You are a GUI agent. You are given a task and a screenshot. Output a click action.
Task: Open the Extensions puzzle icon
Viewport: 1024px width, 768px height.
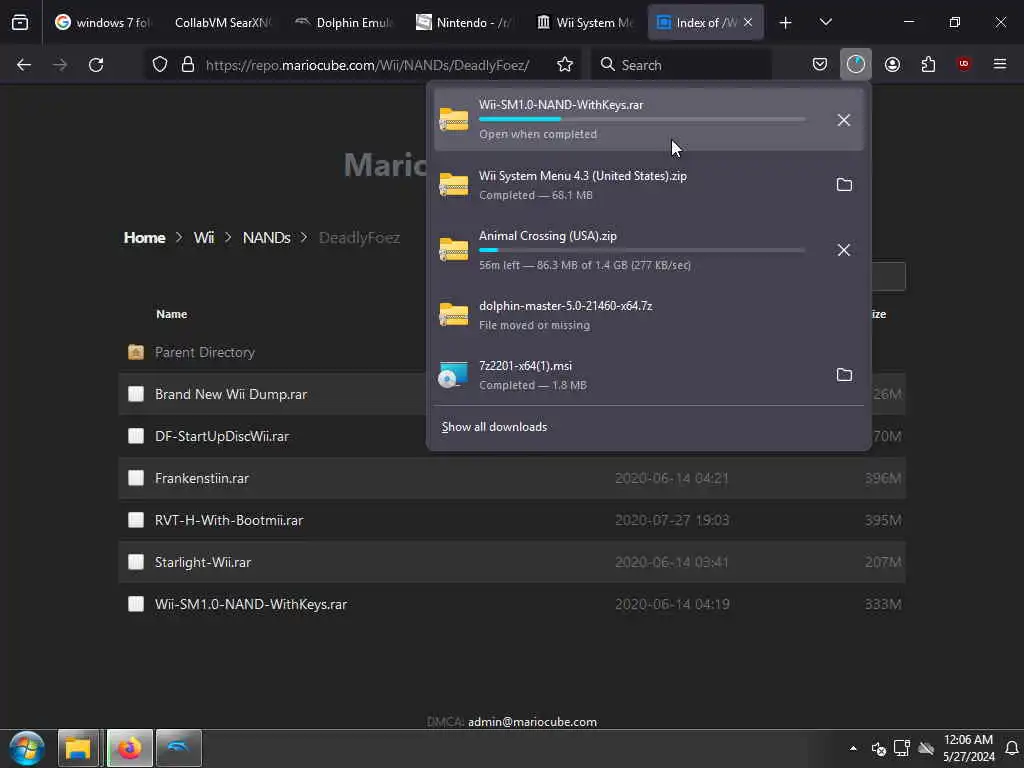[928, 64]
